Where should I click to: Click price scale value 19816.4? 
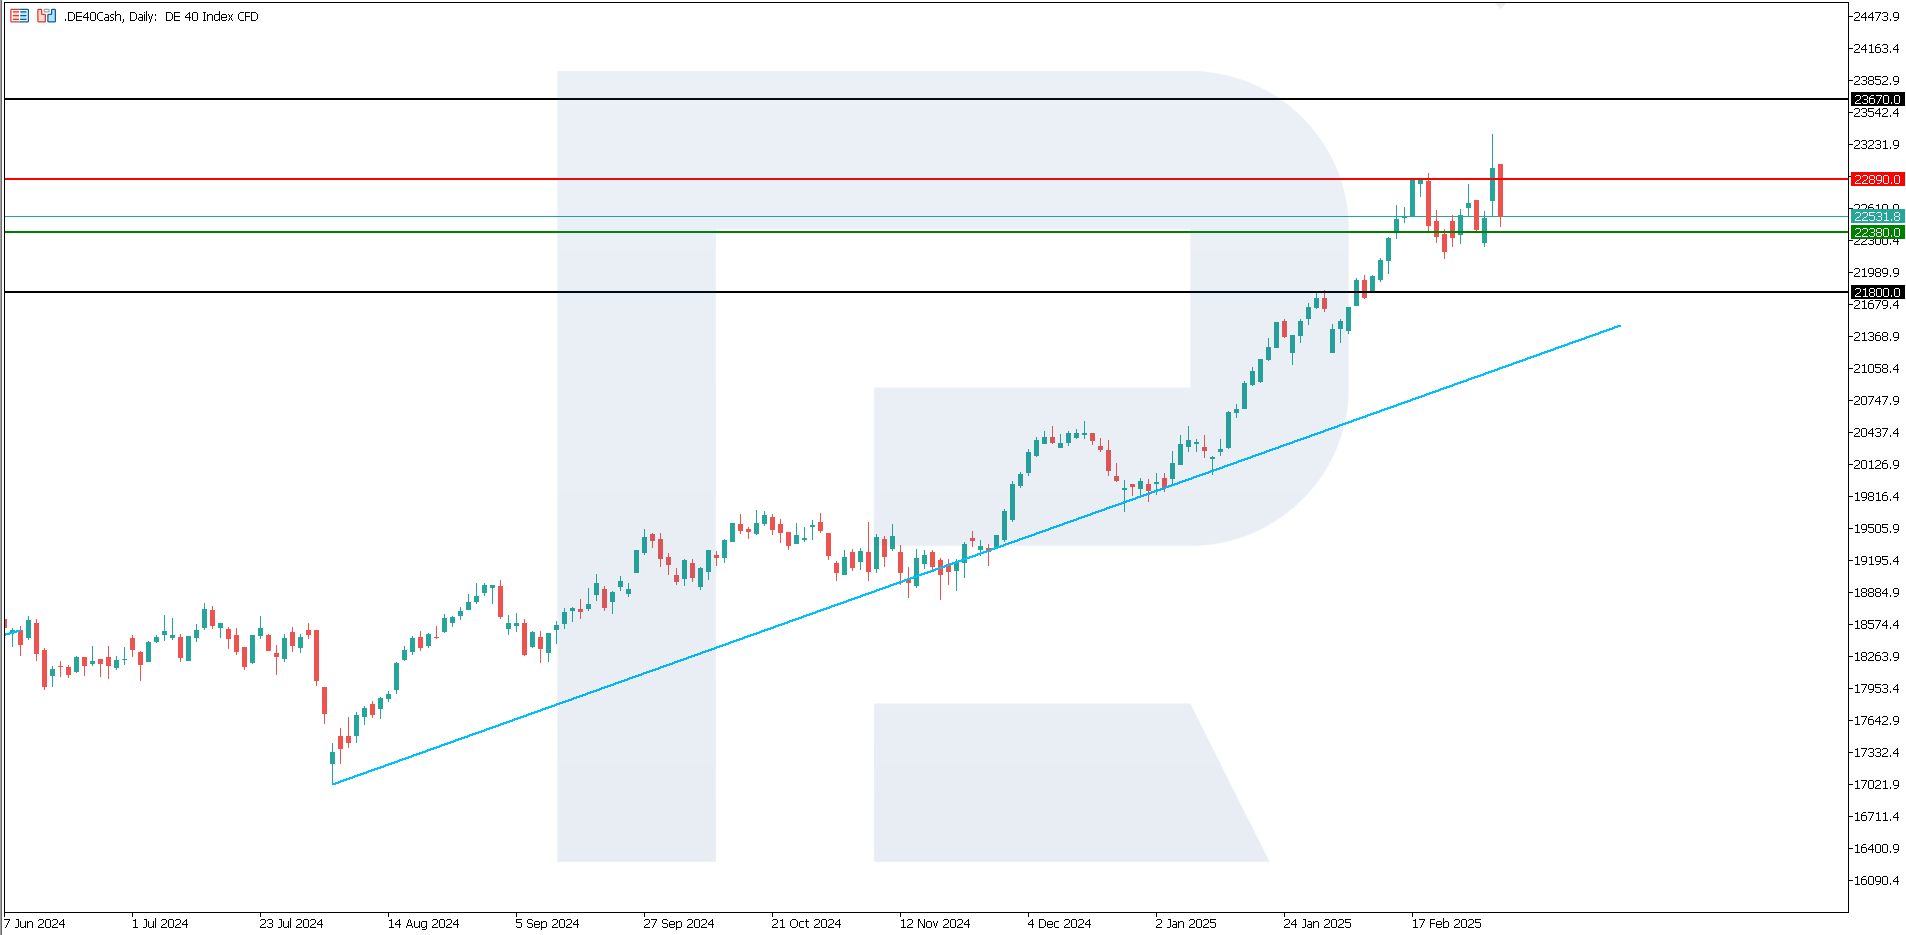point(1876,497)
